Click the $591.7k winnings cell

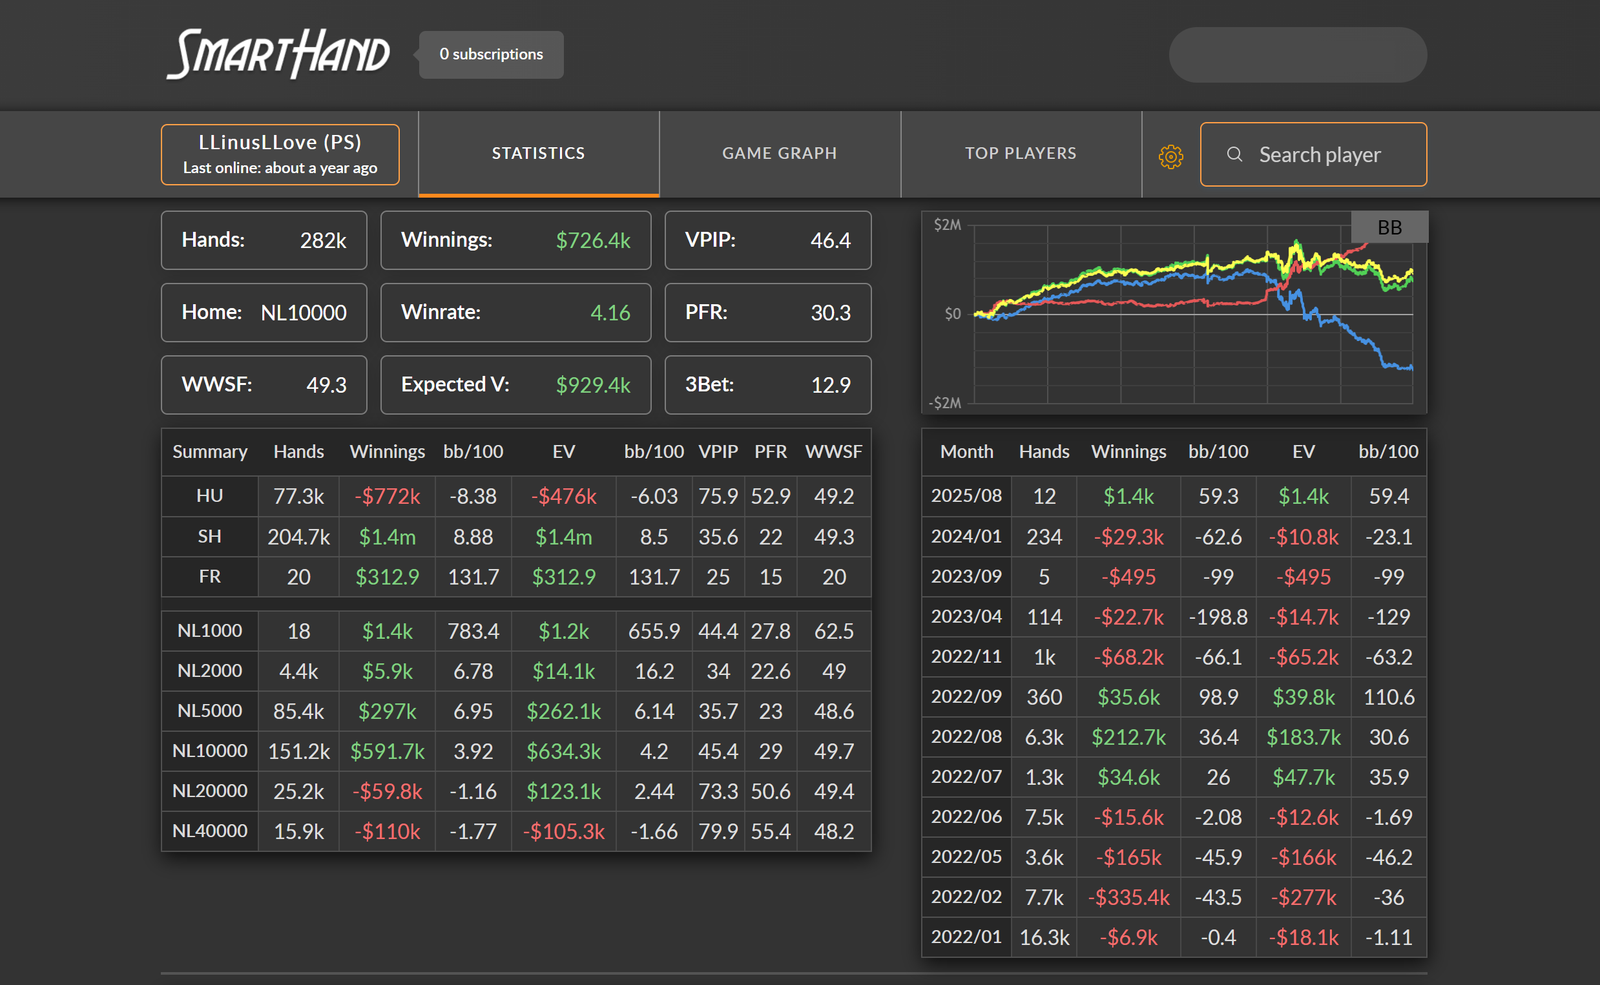pyautogui.click(x=387, y=751)
